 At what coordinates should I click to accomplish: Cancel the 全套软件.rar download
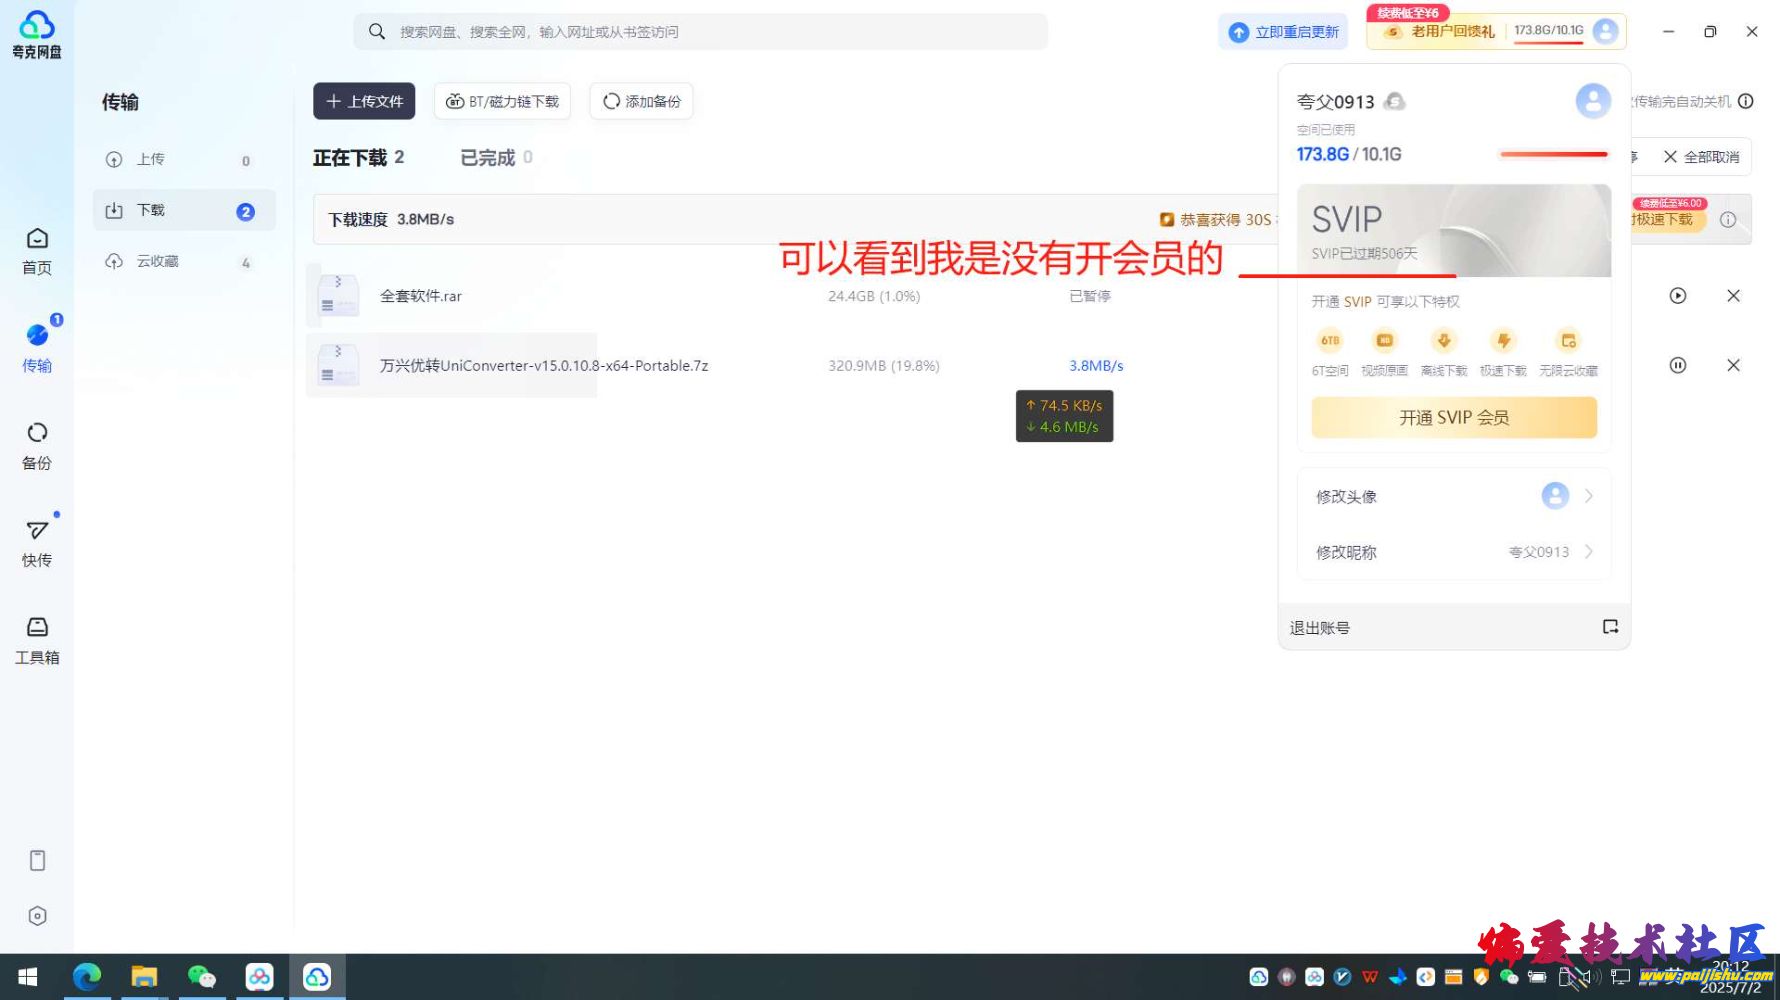coord(1733,296)
